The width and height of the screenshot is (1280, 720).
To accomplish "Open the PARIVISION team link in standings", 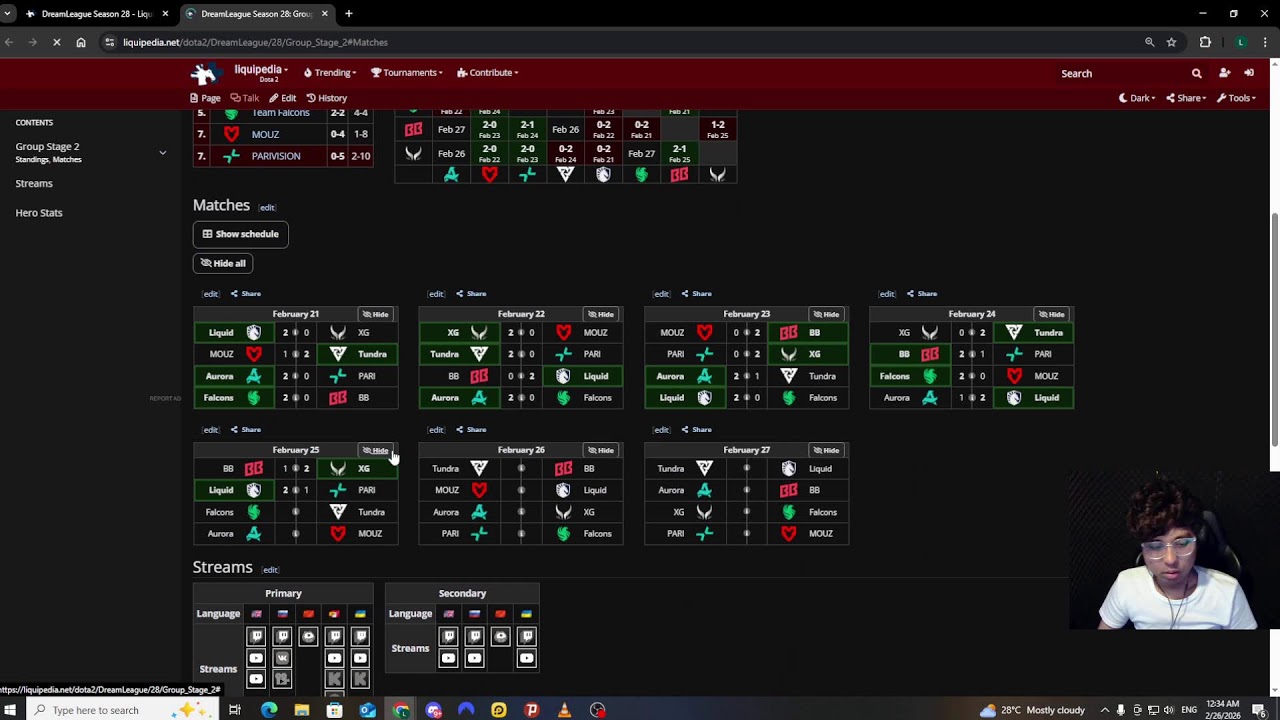I will [x=276, y=156].
